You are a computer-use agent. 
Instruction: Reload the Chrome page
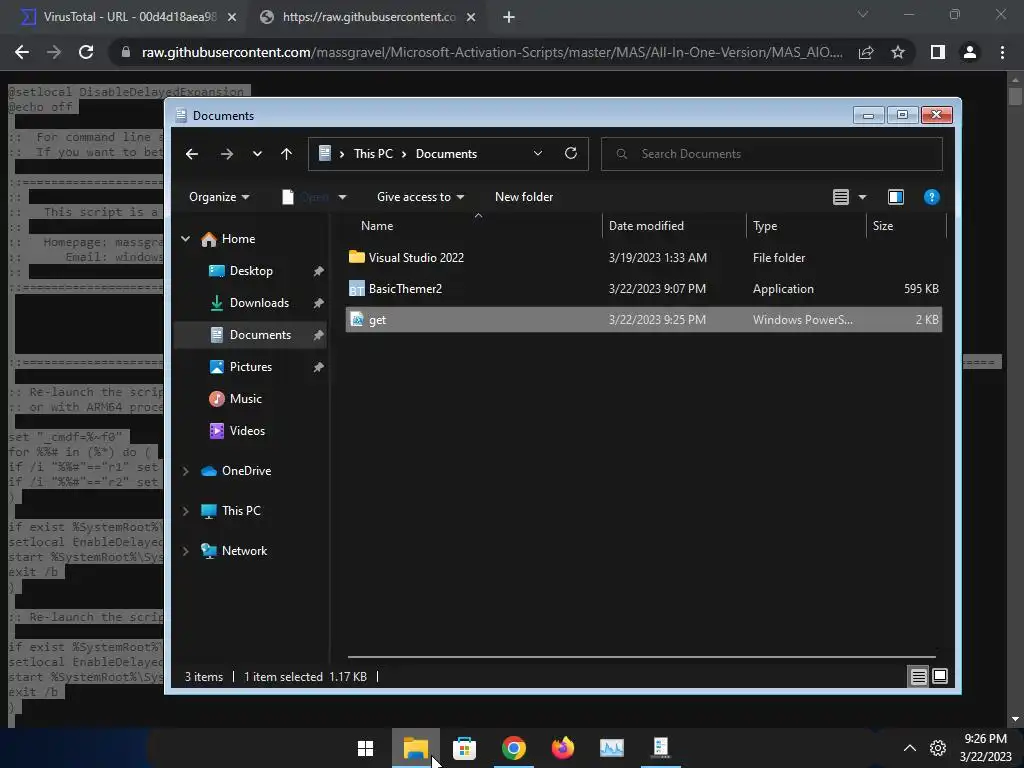click(x=86, y=52)
